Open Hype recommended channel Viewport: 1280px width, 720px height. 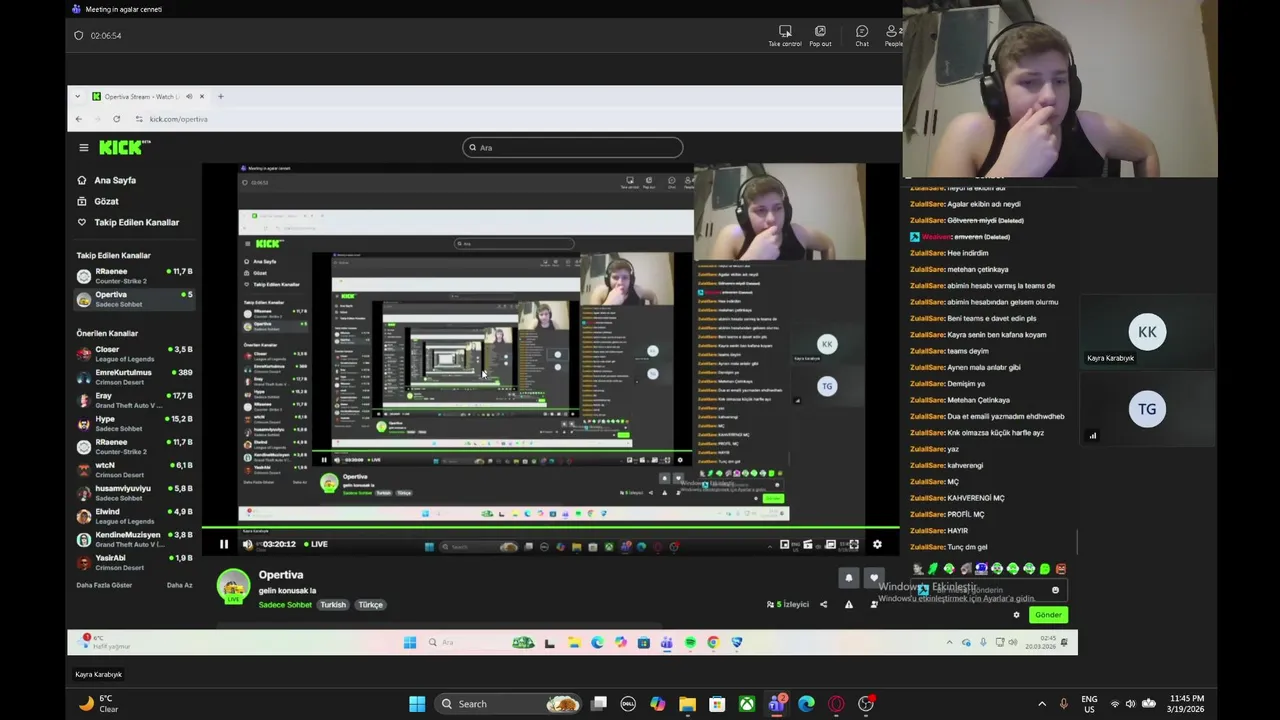click(134, 423)
